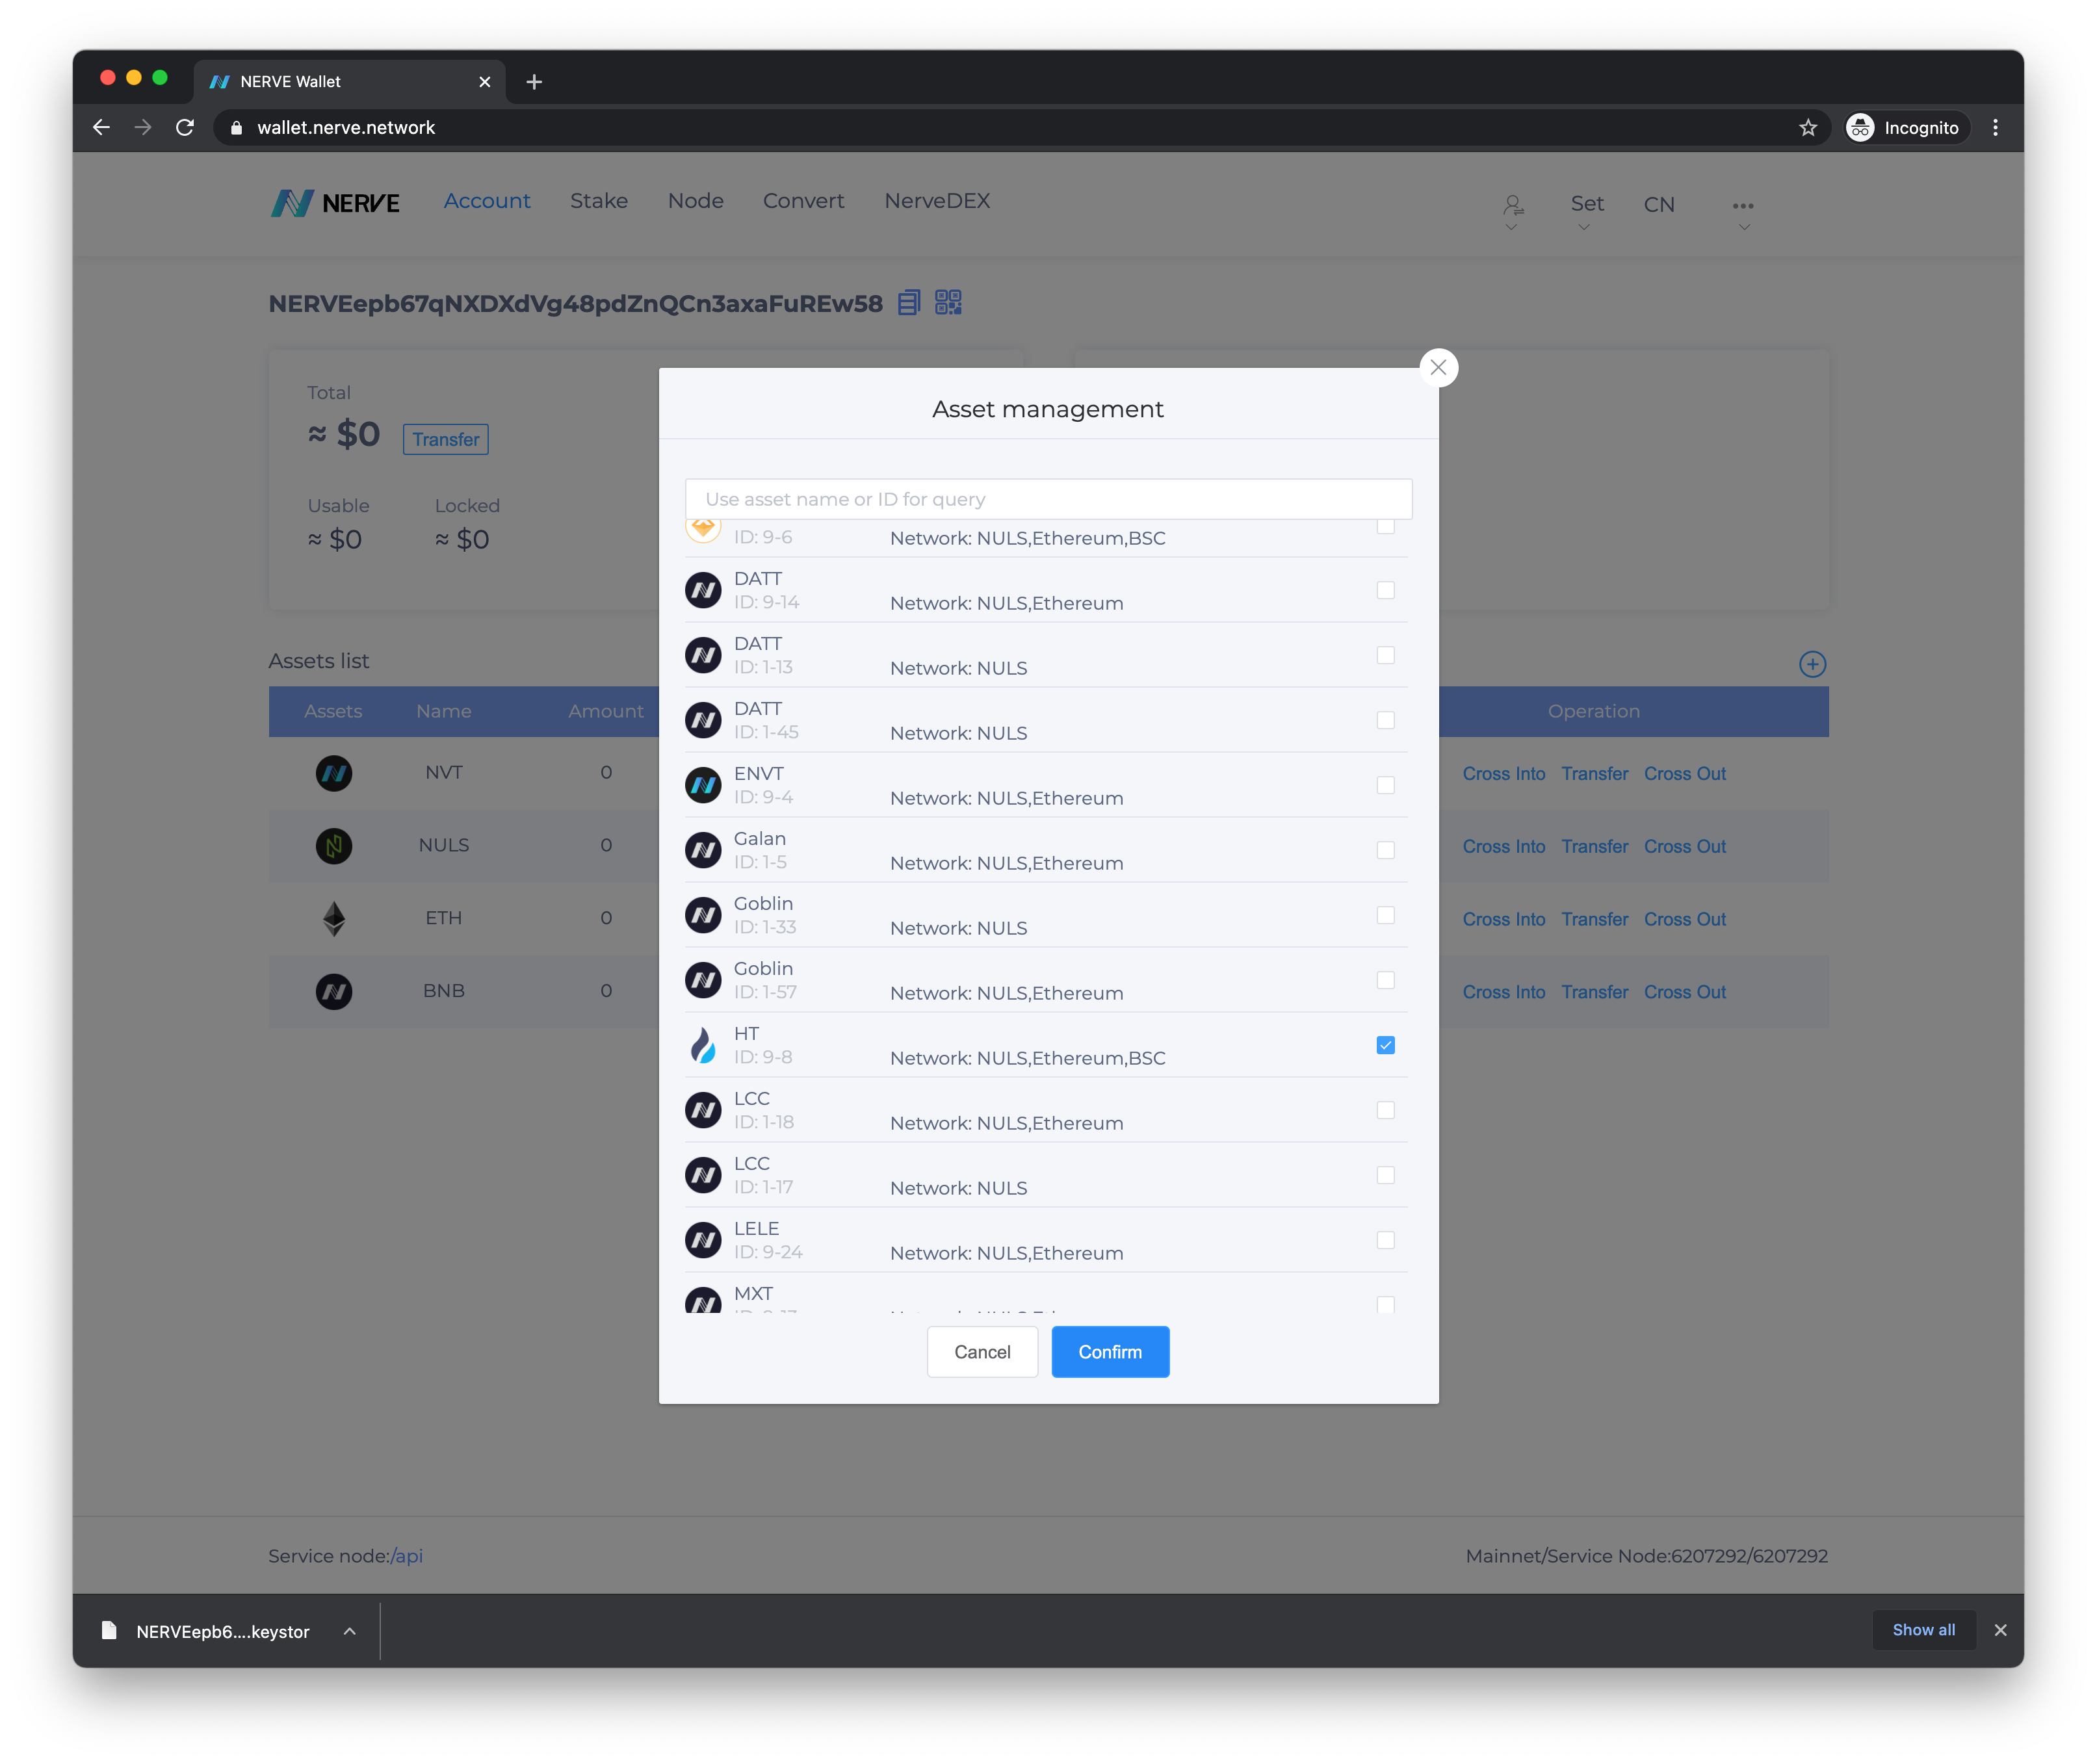2097x1764 pixels.
Task: Click the NVT token icon
Action: pyautogui.click(x=334, y=773)
